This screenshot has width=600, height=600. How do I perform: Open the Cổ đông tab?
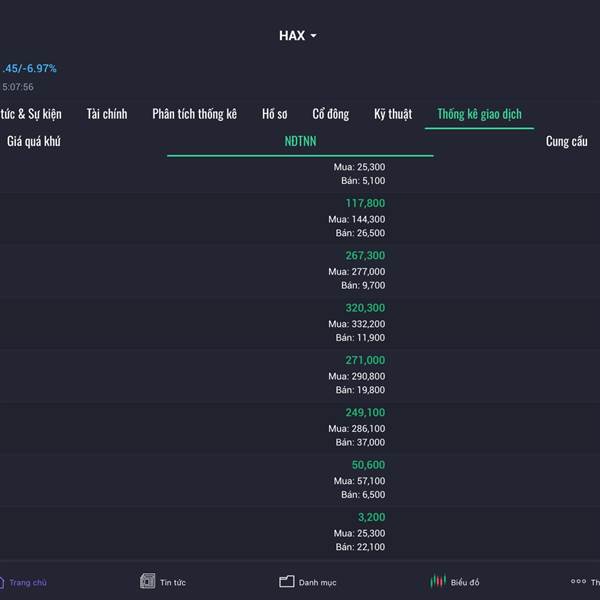tap(331, 114)
